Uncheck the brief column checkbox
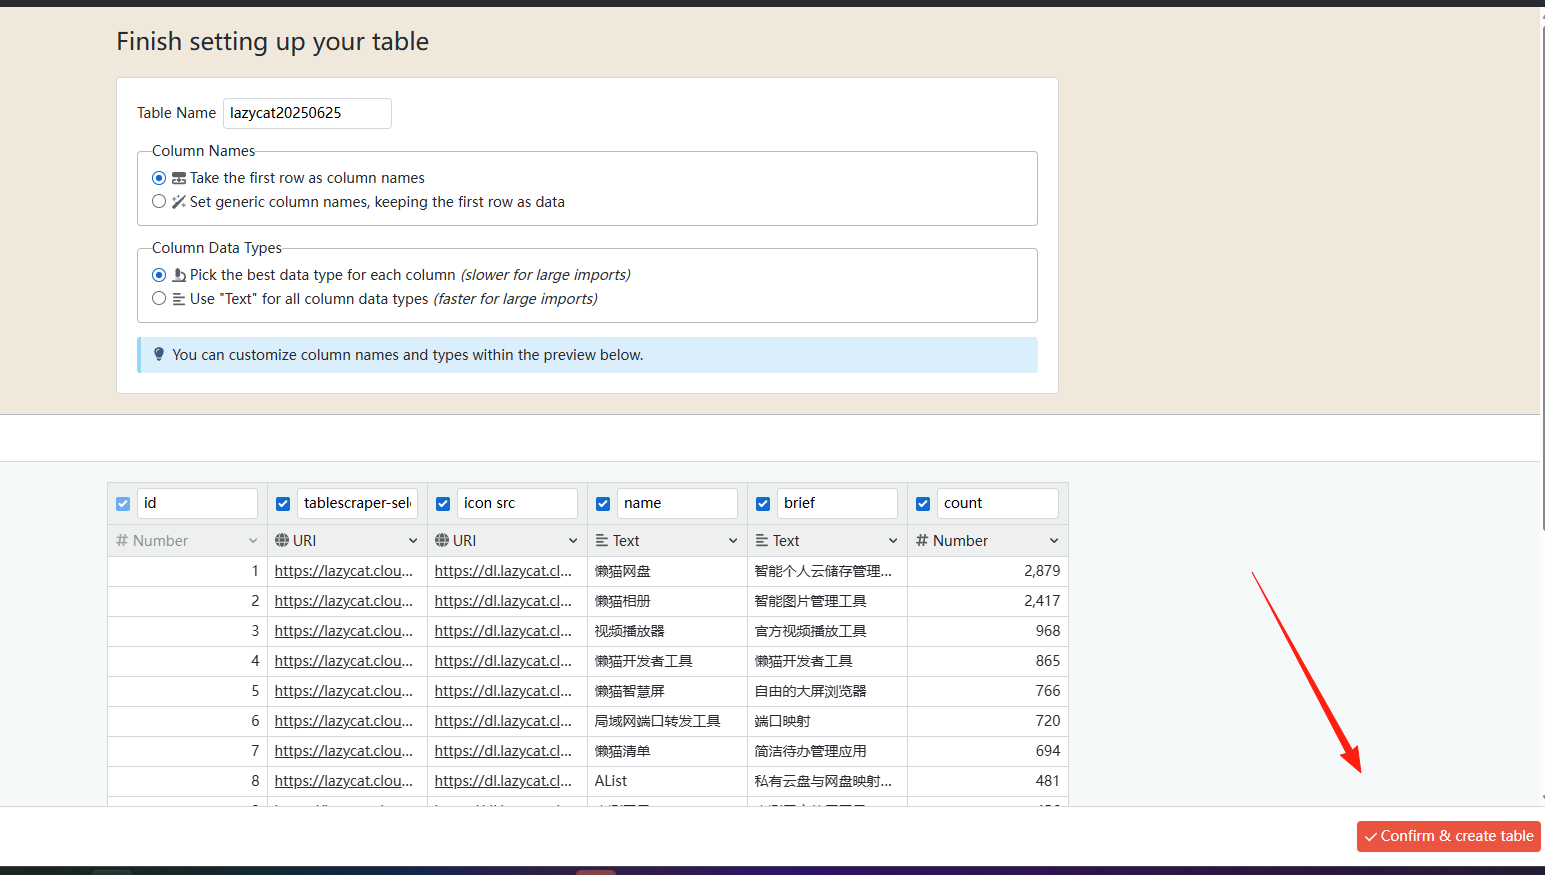Screen dimensions: 1545x875 click(763, 504)
